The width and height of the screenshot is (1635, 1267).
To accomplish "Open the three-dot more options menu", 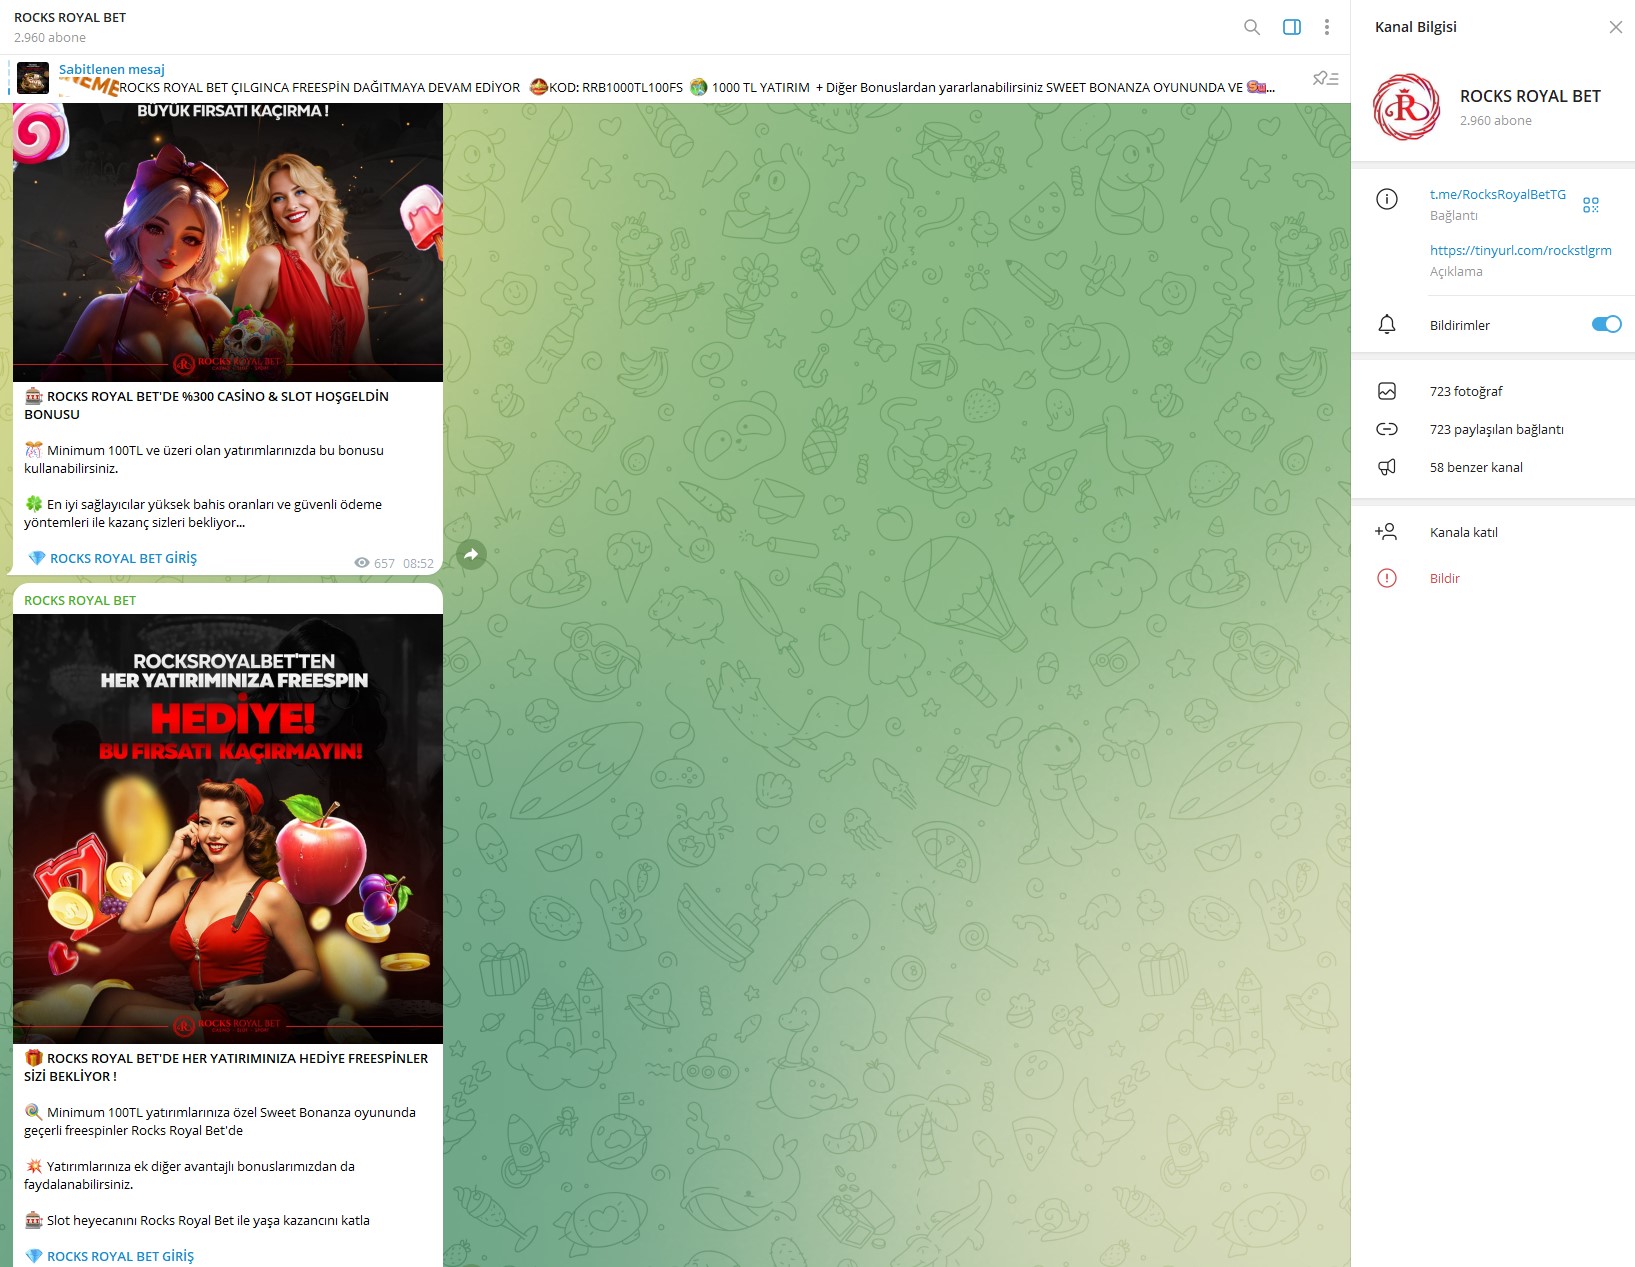I will click(x=1327, y=27).
